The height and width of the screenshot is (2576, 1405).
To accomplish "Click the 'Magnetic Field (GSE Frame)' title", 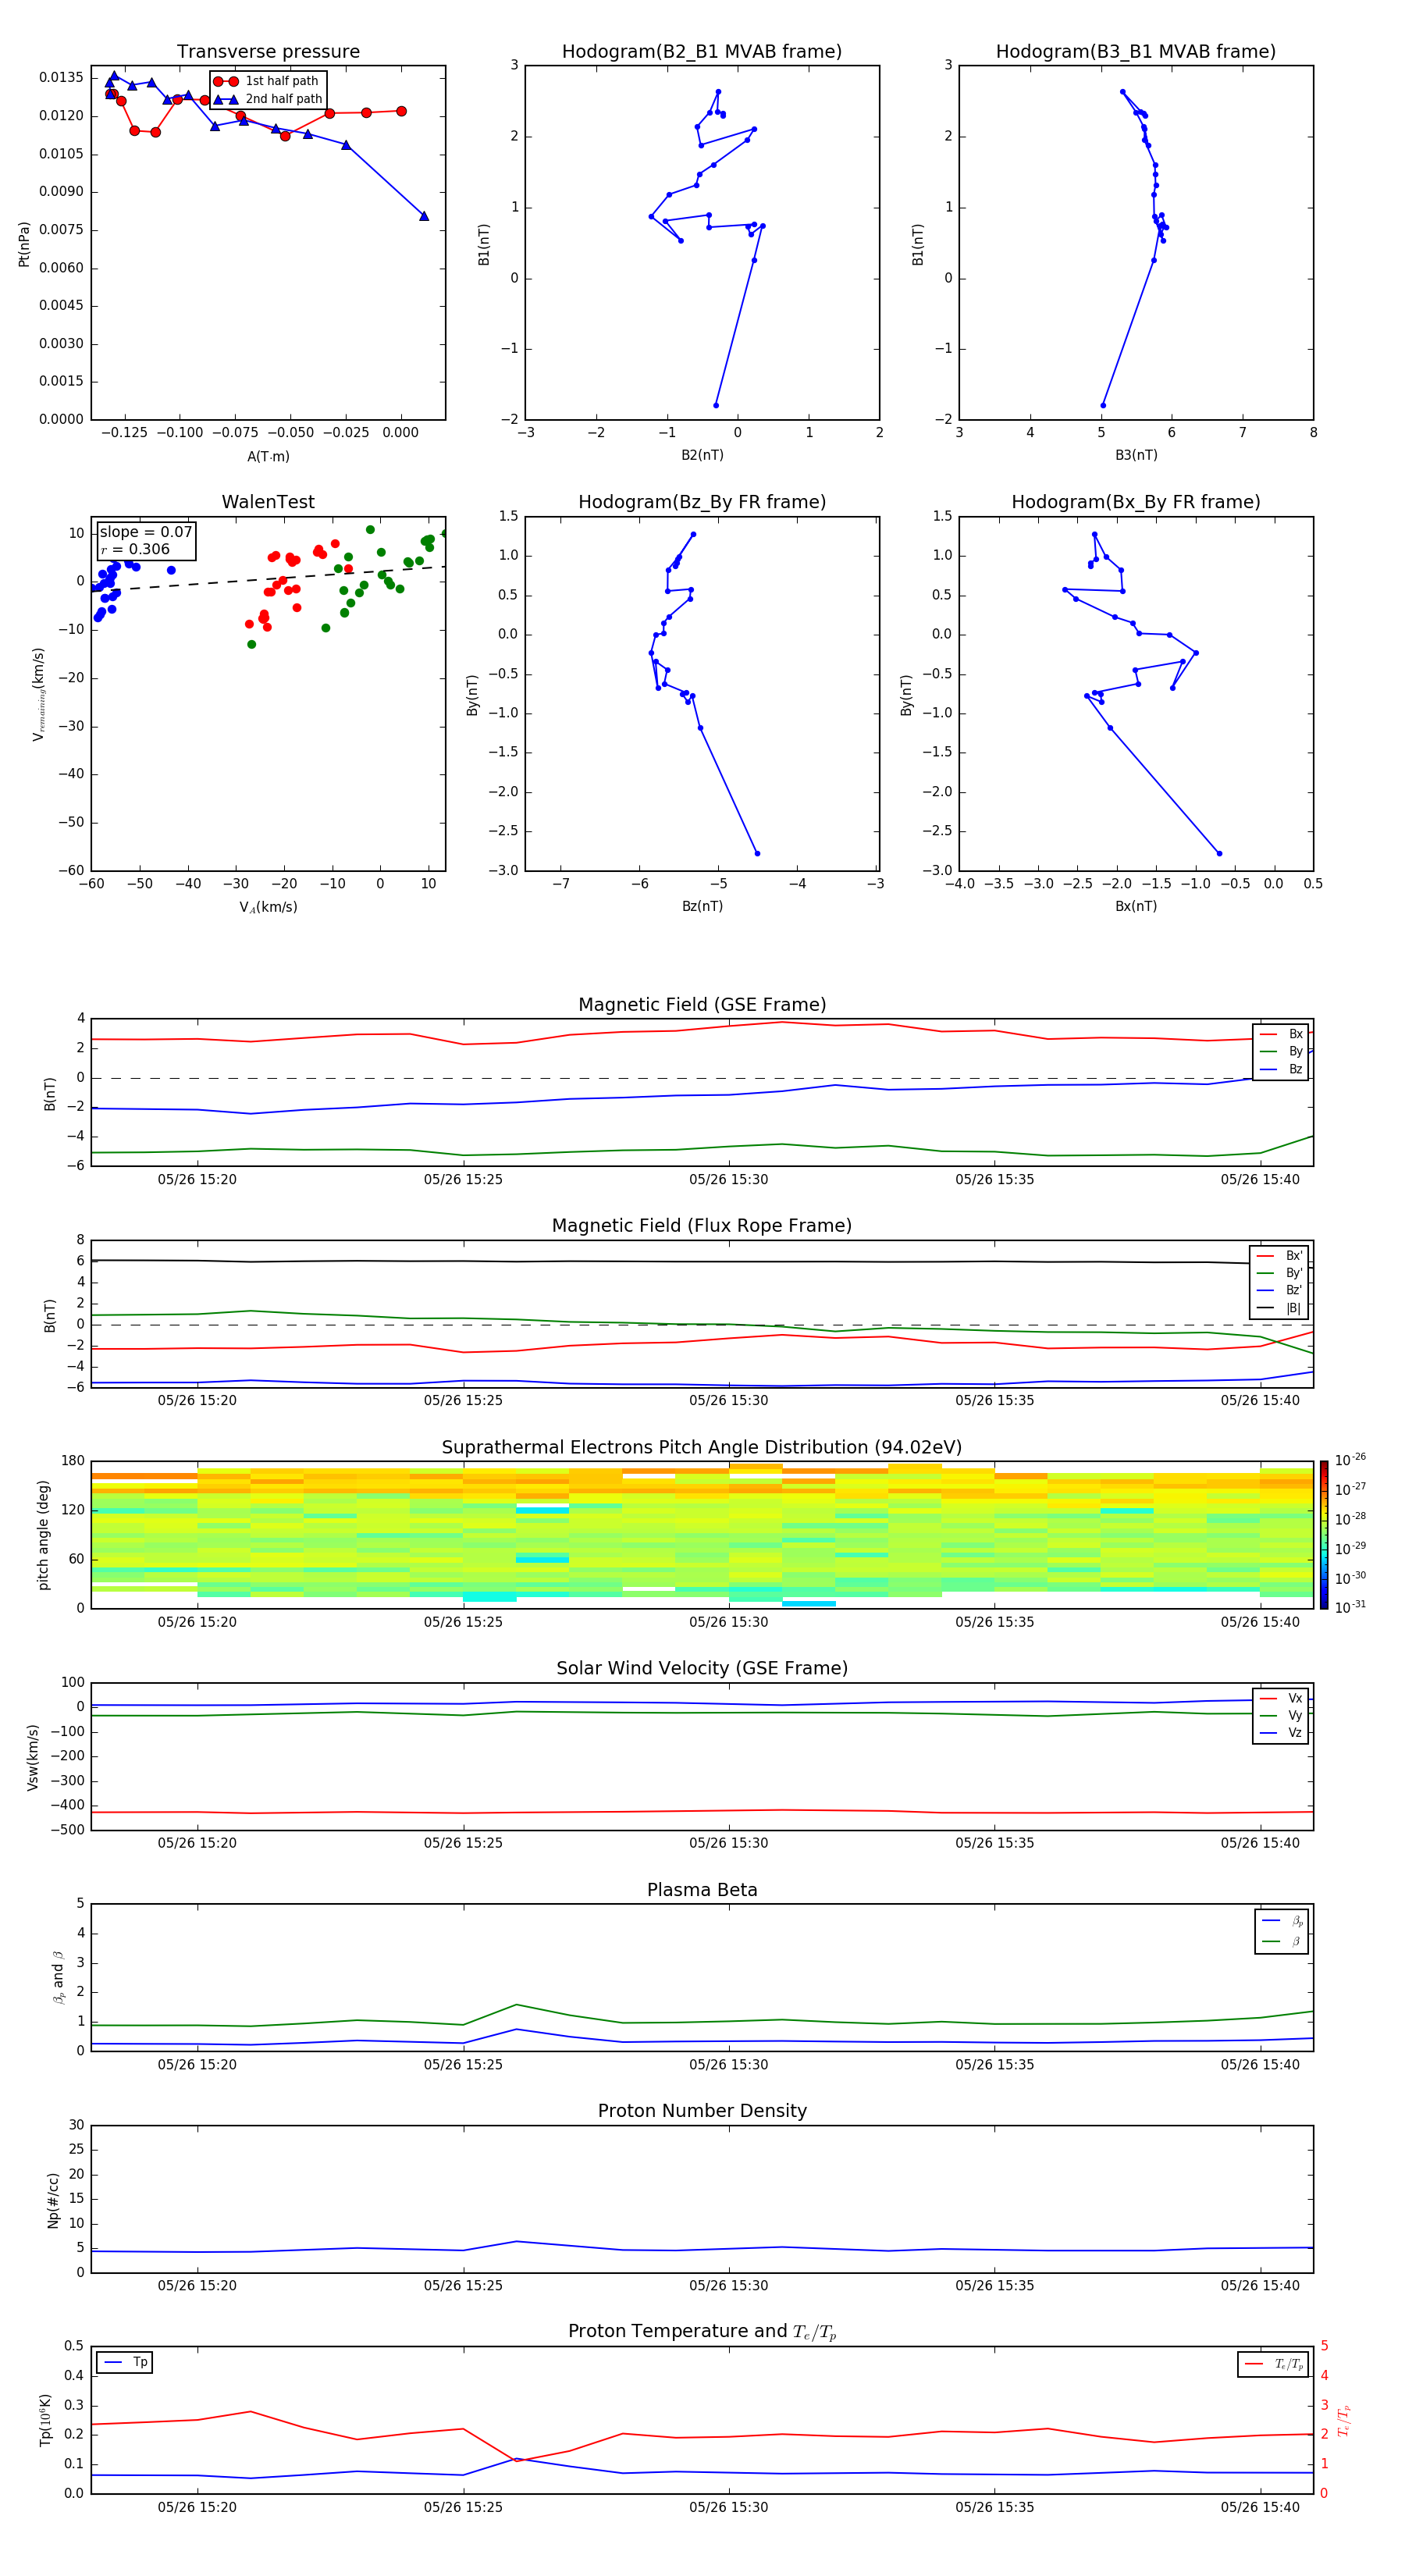I will (702, 1005).
